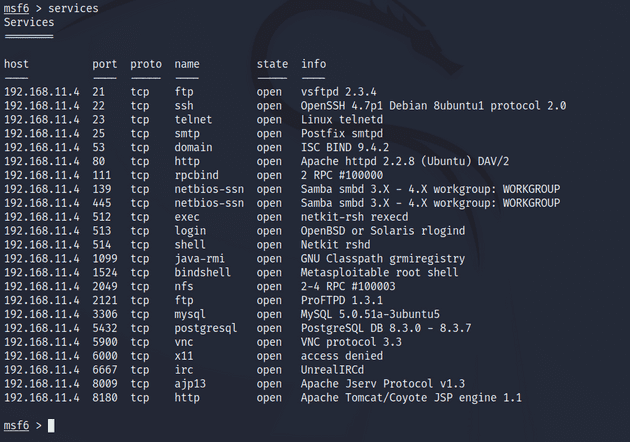Screen dimensions: 630x442
Task: Click the 'state' column header
Action: [x=272, y=64]
